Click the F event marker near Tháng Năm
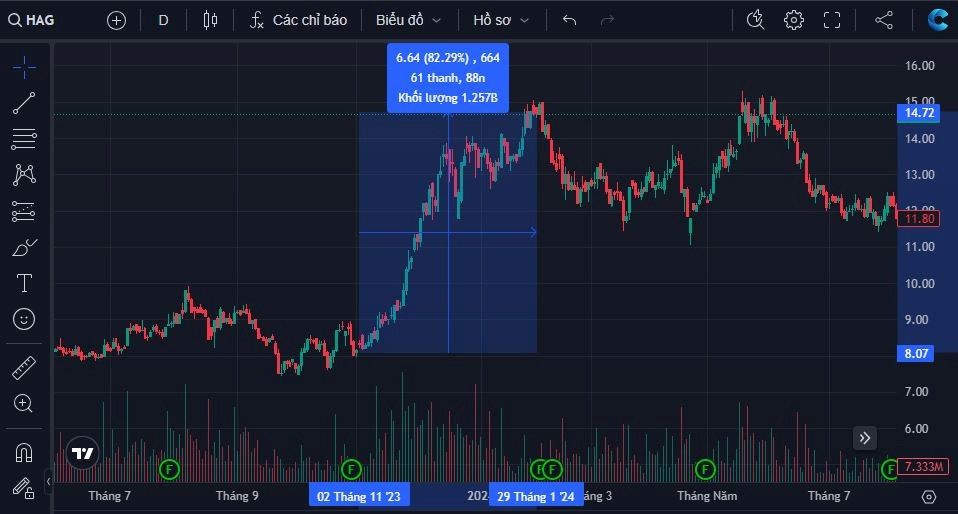Screen dimensions: 958x514 click(705, 469)
